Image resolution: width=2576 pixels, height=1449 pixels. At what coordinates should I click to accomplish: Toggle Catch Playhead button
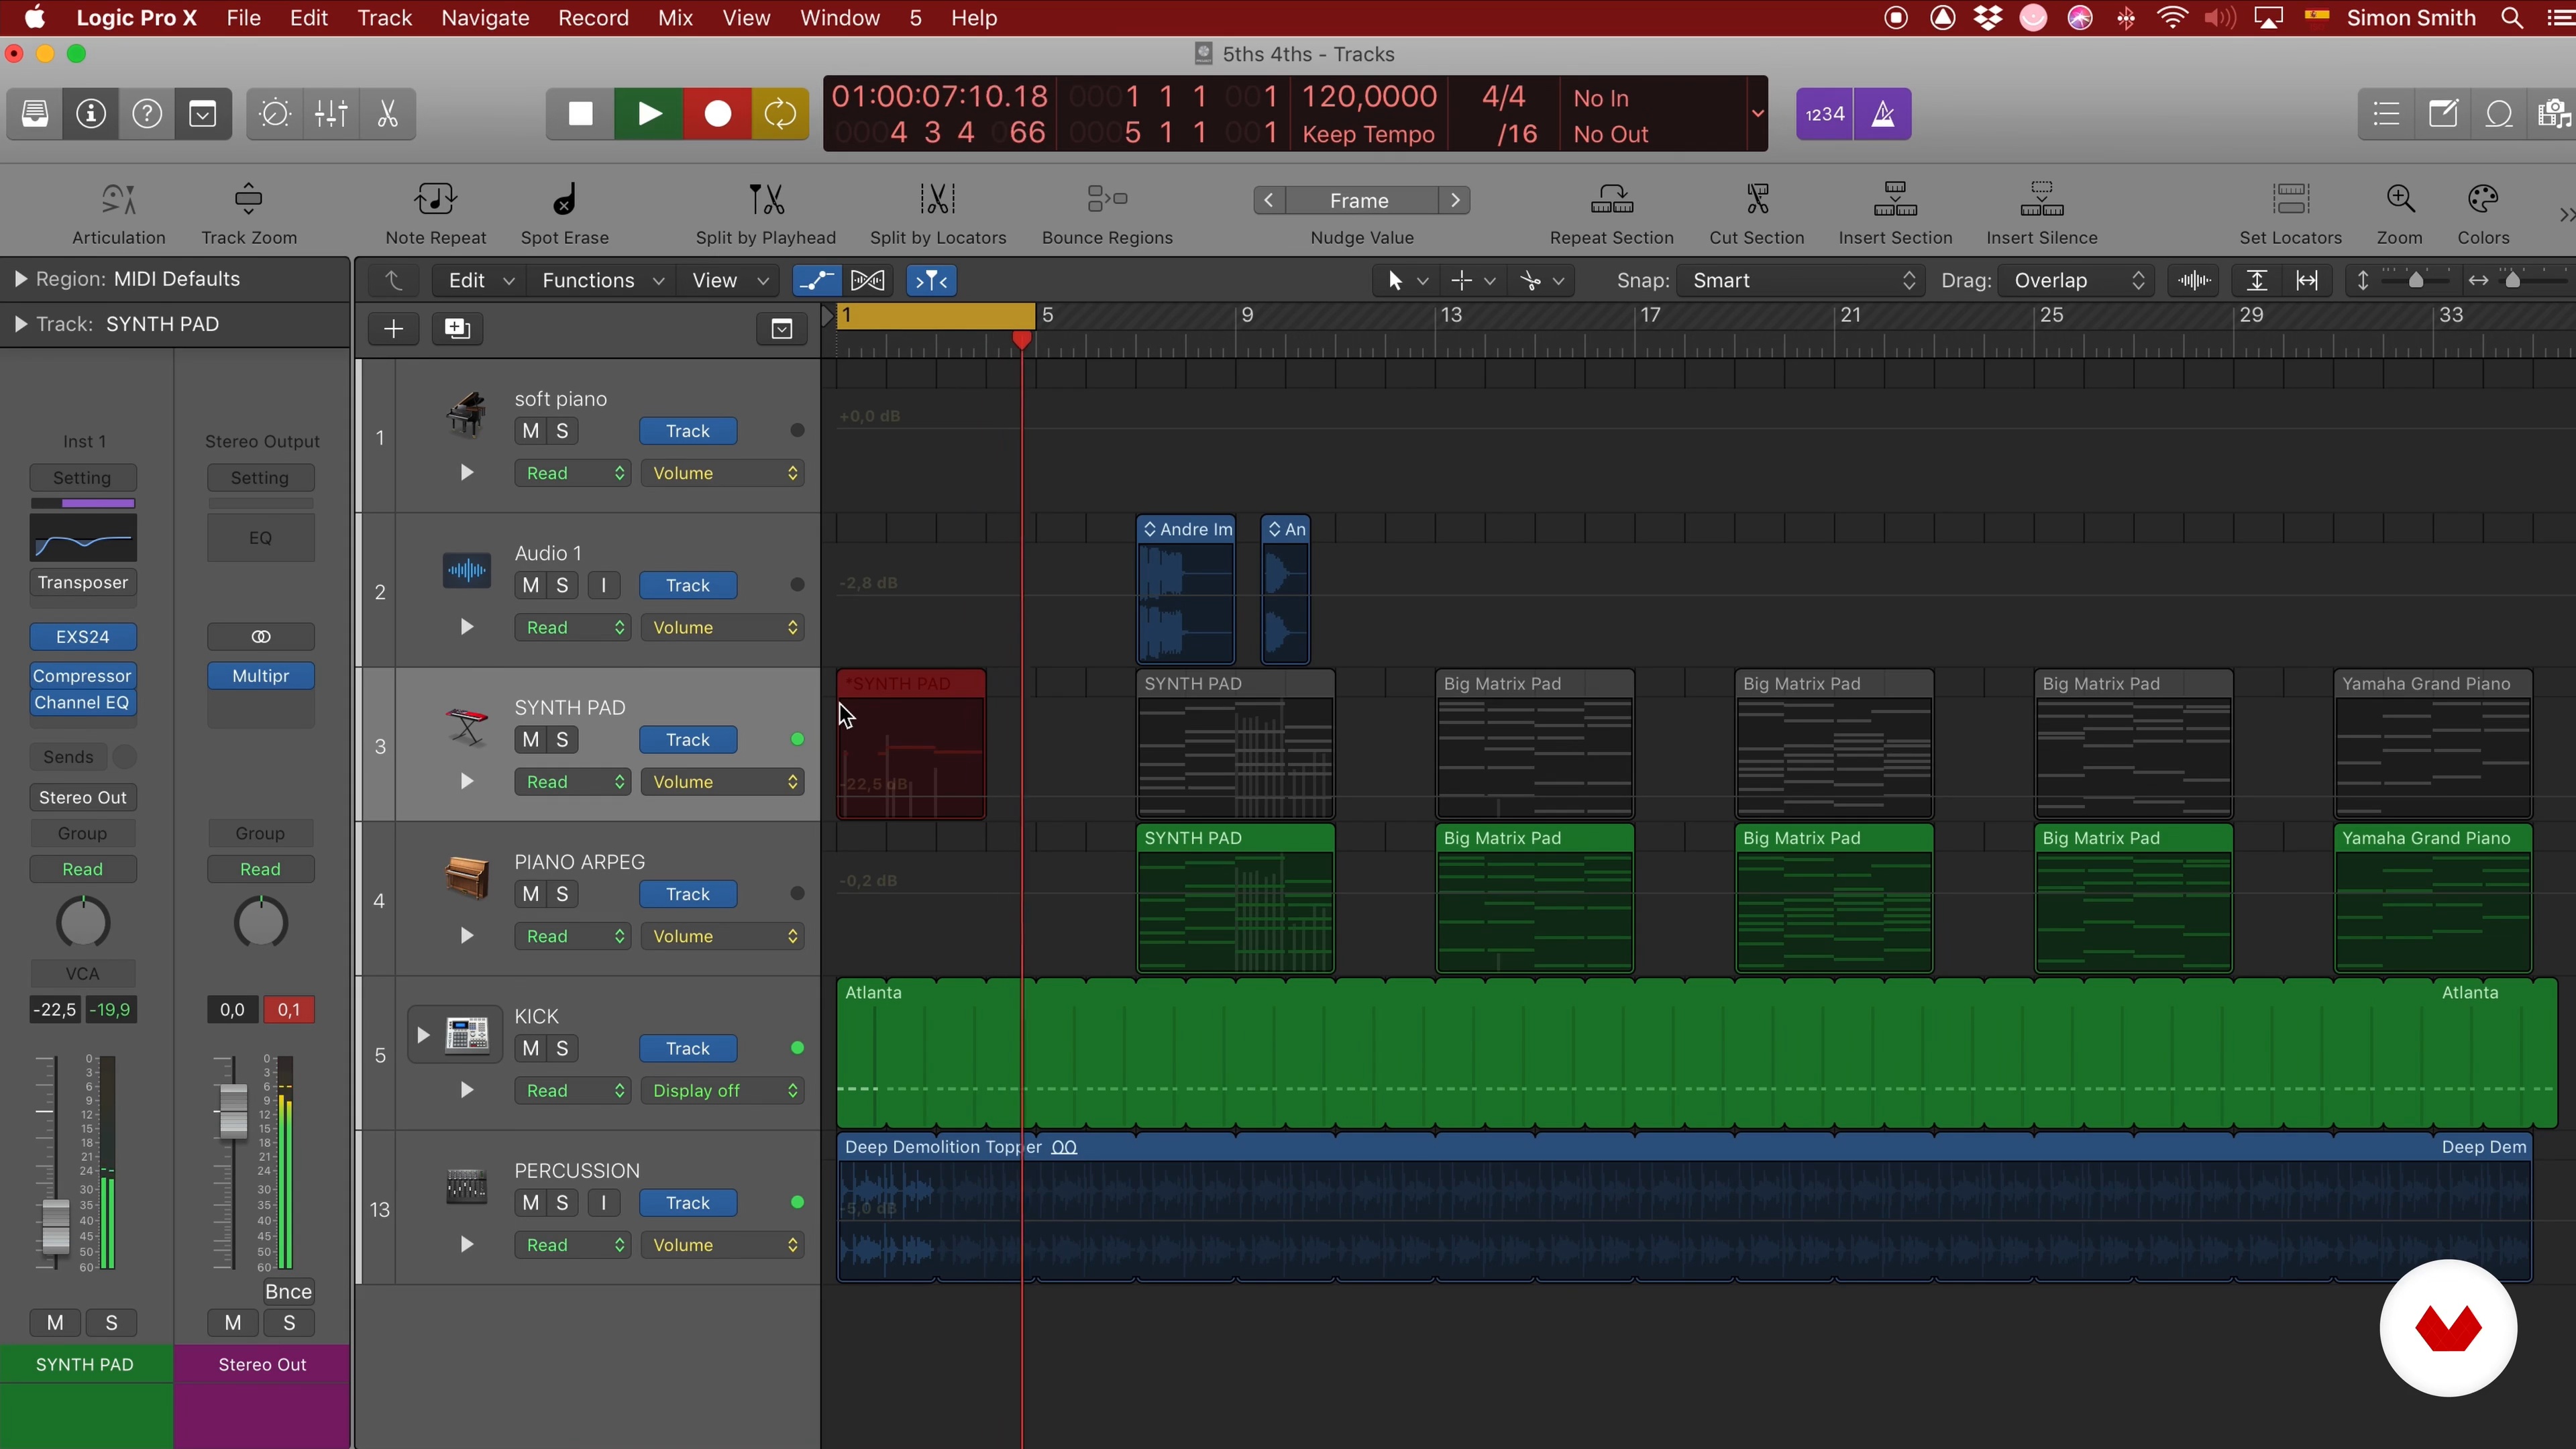click(x=931, y=281)
